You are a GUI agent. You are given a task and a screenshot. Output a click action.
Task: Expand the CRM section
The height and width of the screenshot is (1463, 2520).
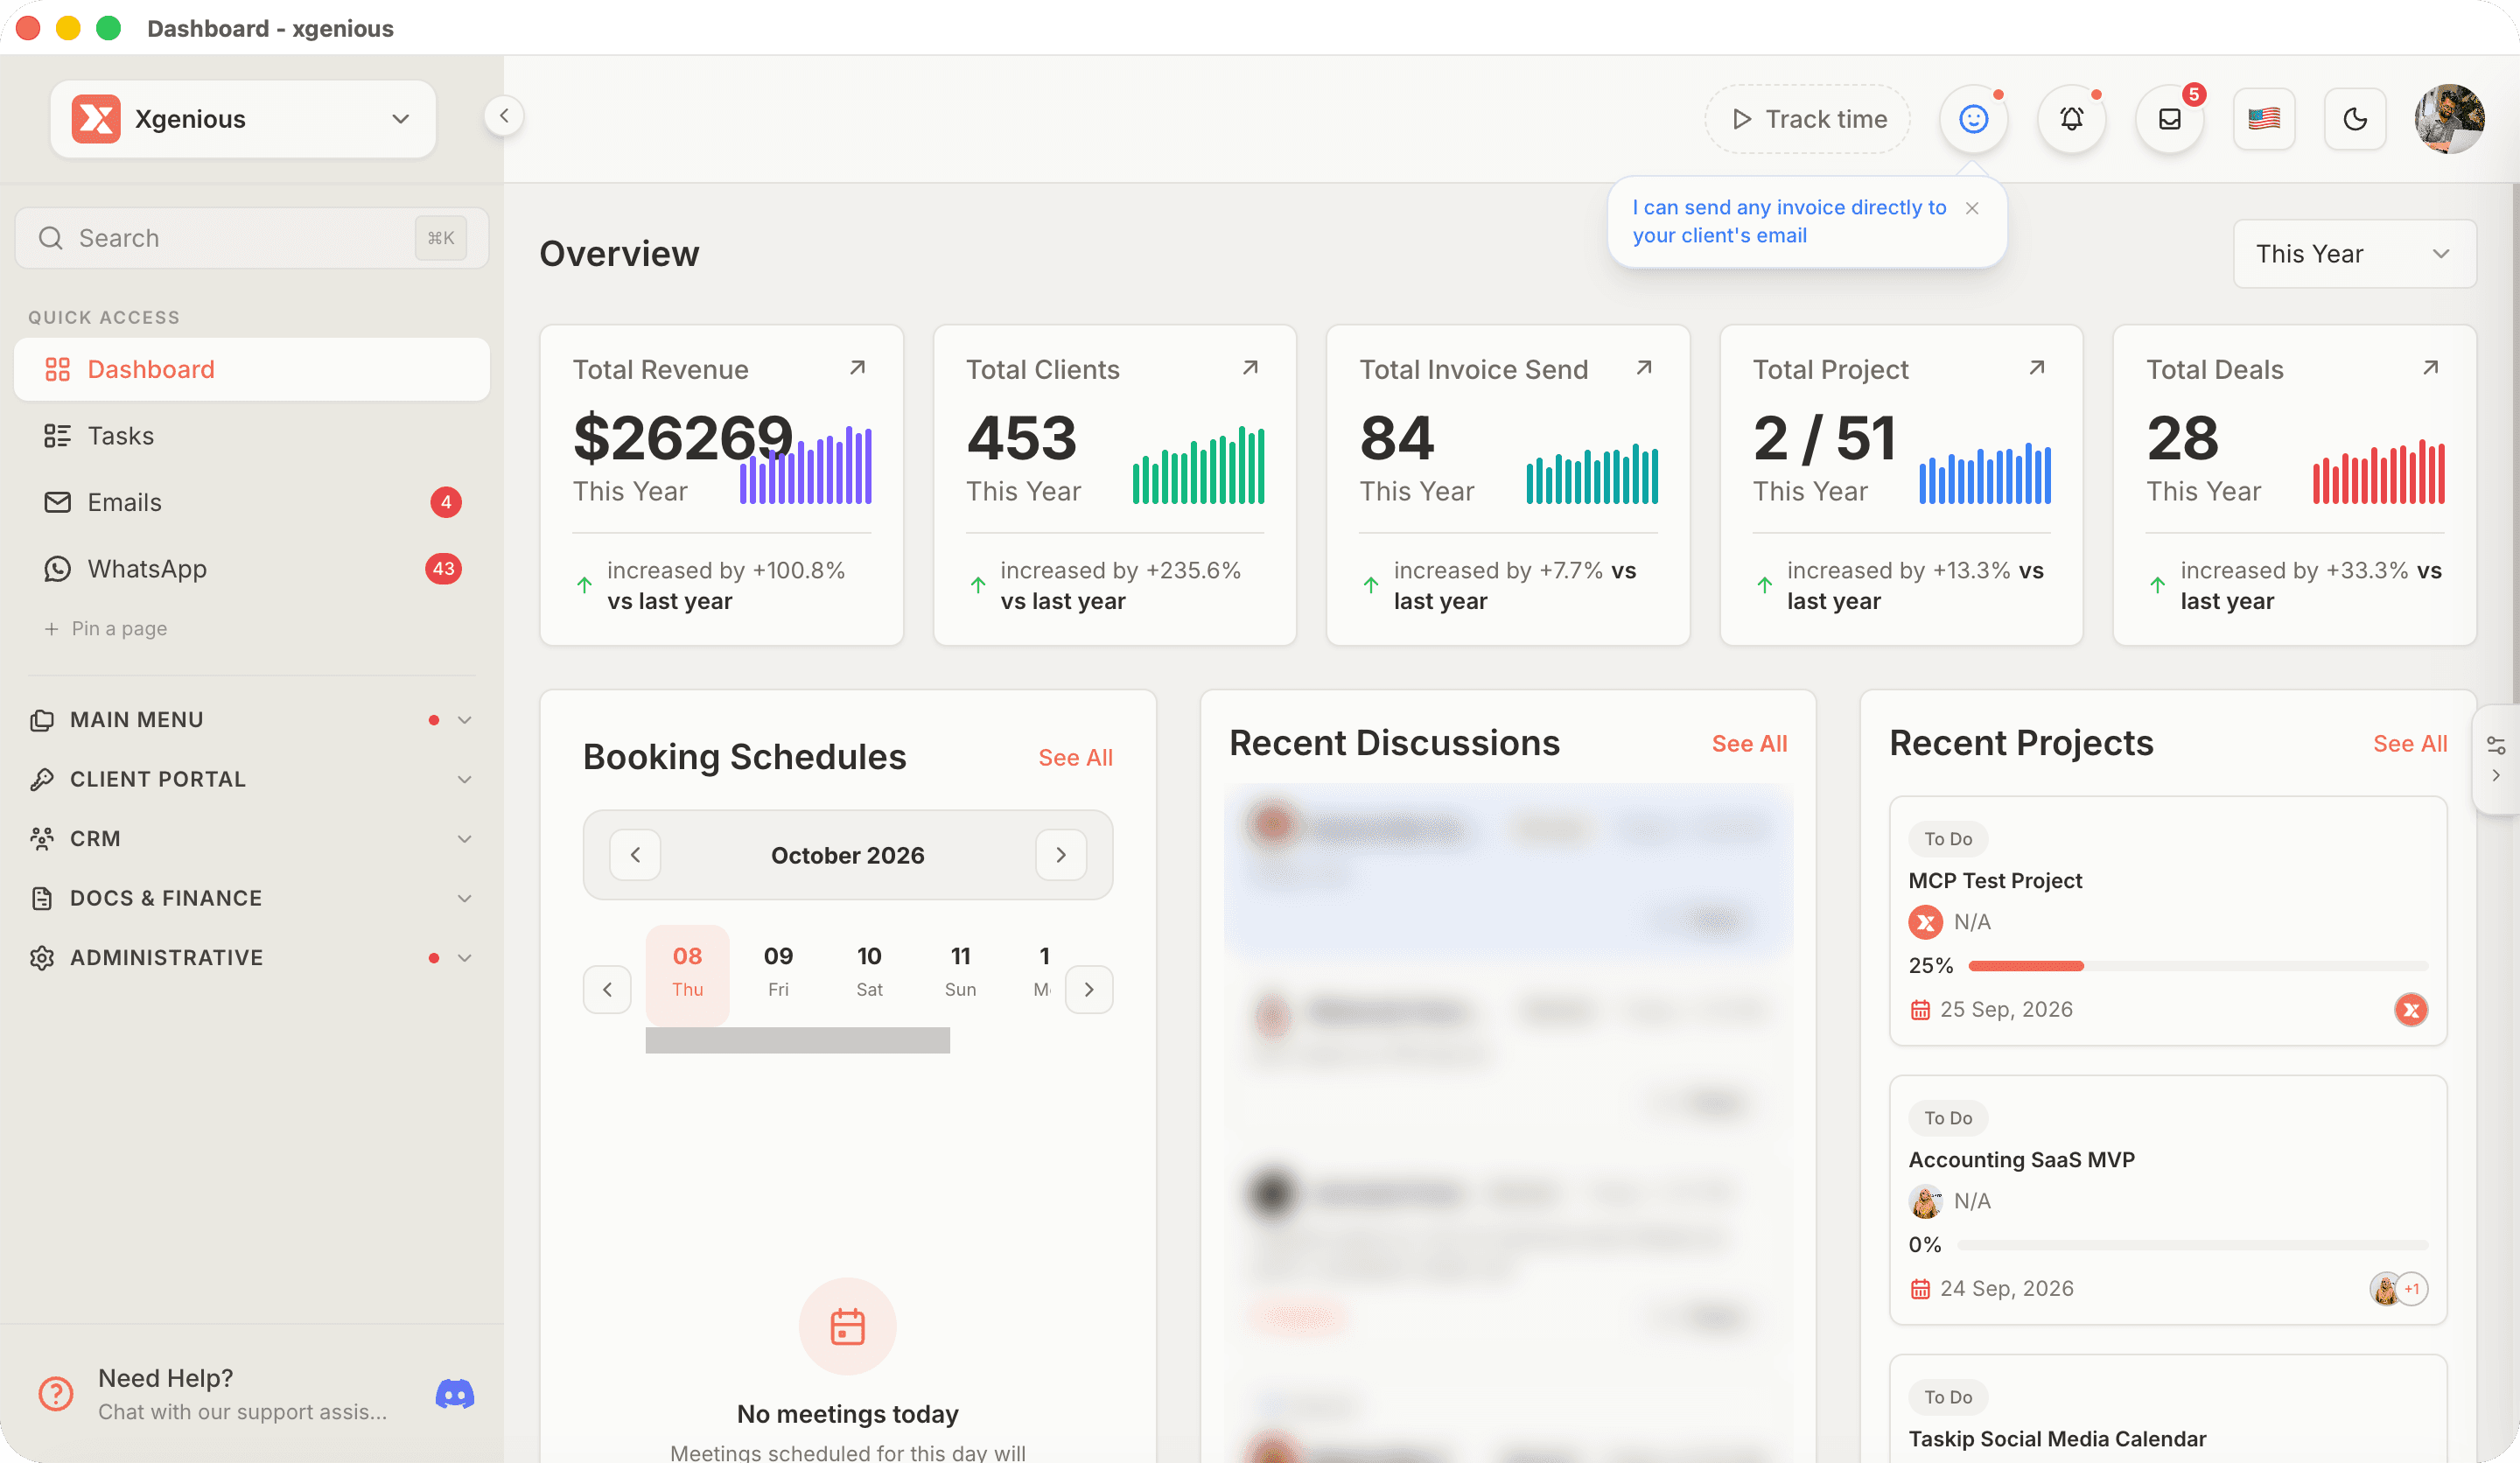(x=252, y=839)
